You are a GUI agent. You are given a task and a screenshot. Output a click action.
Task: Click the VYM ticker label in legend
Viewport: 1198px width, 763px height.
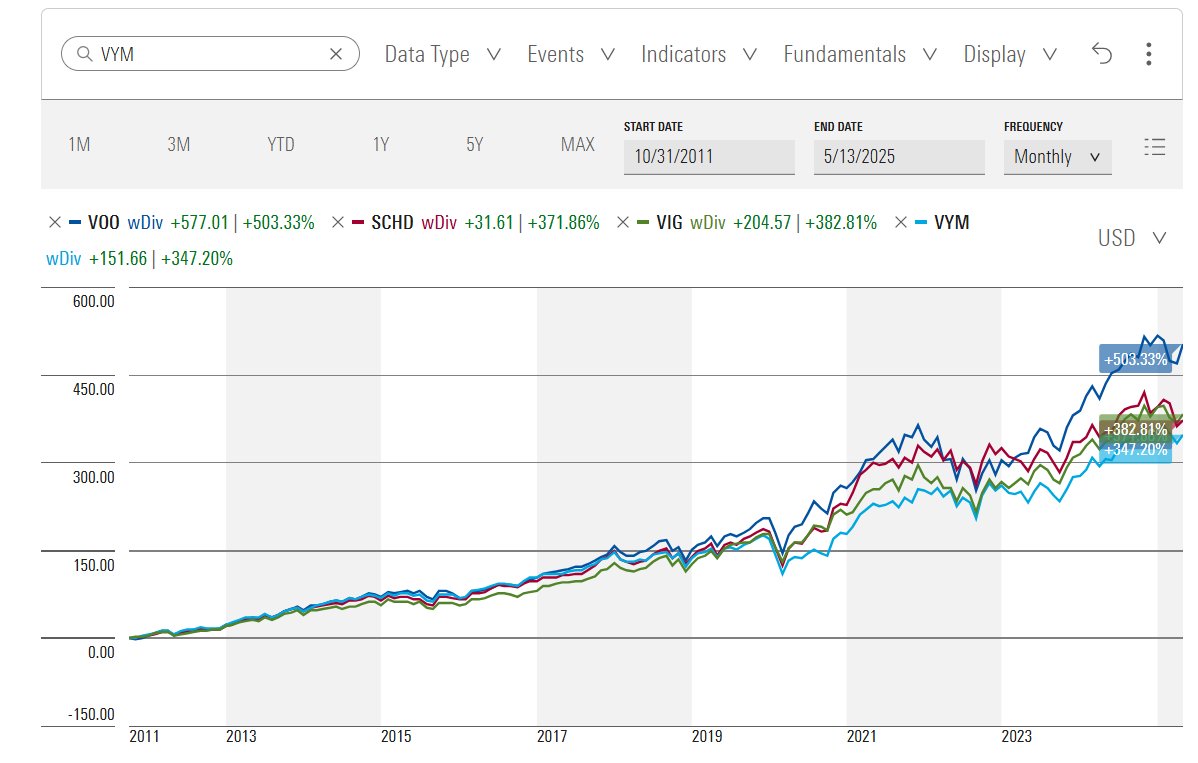pyautogui.click(x=951, y=222)
